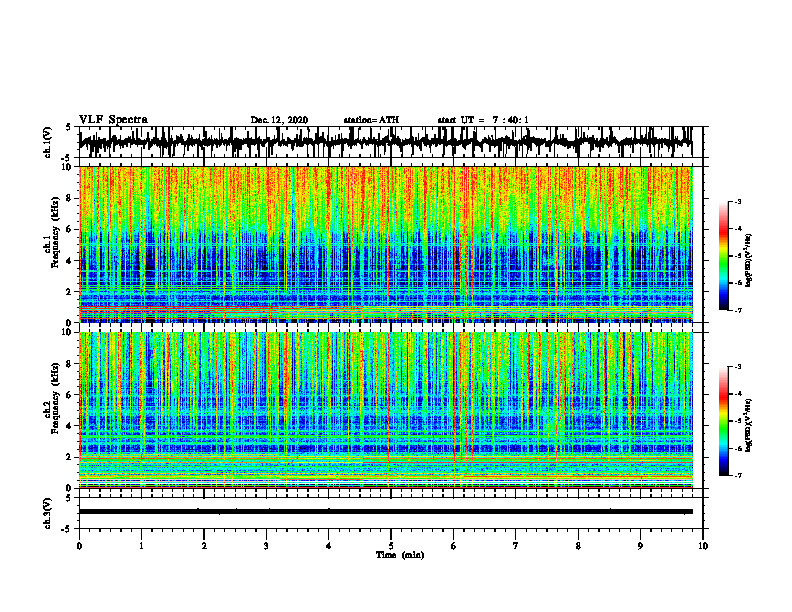Click the "station=ATH" label
Screen dimensions: 792x612
[371, 120]
